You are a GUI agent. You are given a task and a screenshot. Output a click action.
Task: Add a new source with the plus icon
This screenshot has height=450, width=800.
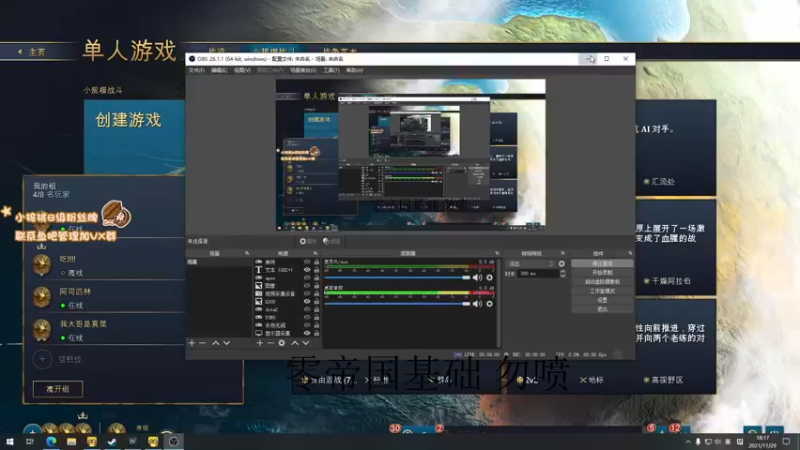(x=260, y=343)
